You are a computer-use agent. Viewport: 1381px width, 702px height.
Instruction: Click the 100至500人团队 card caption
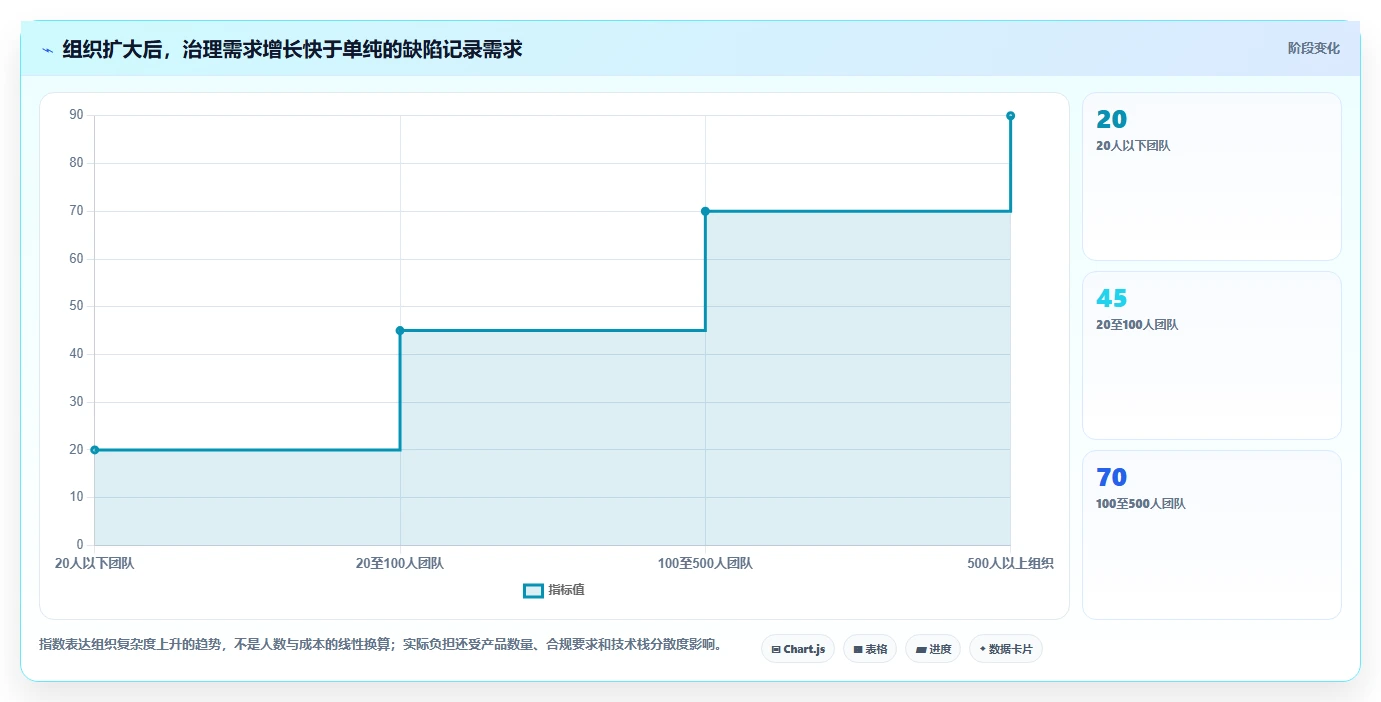1141,504
